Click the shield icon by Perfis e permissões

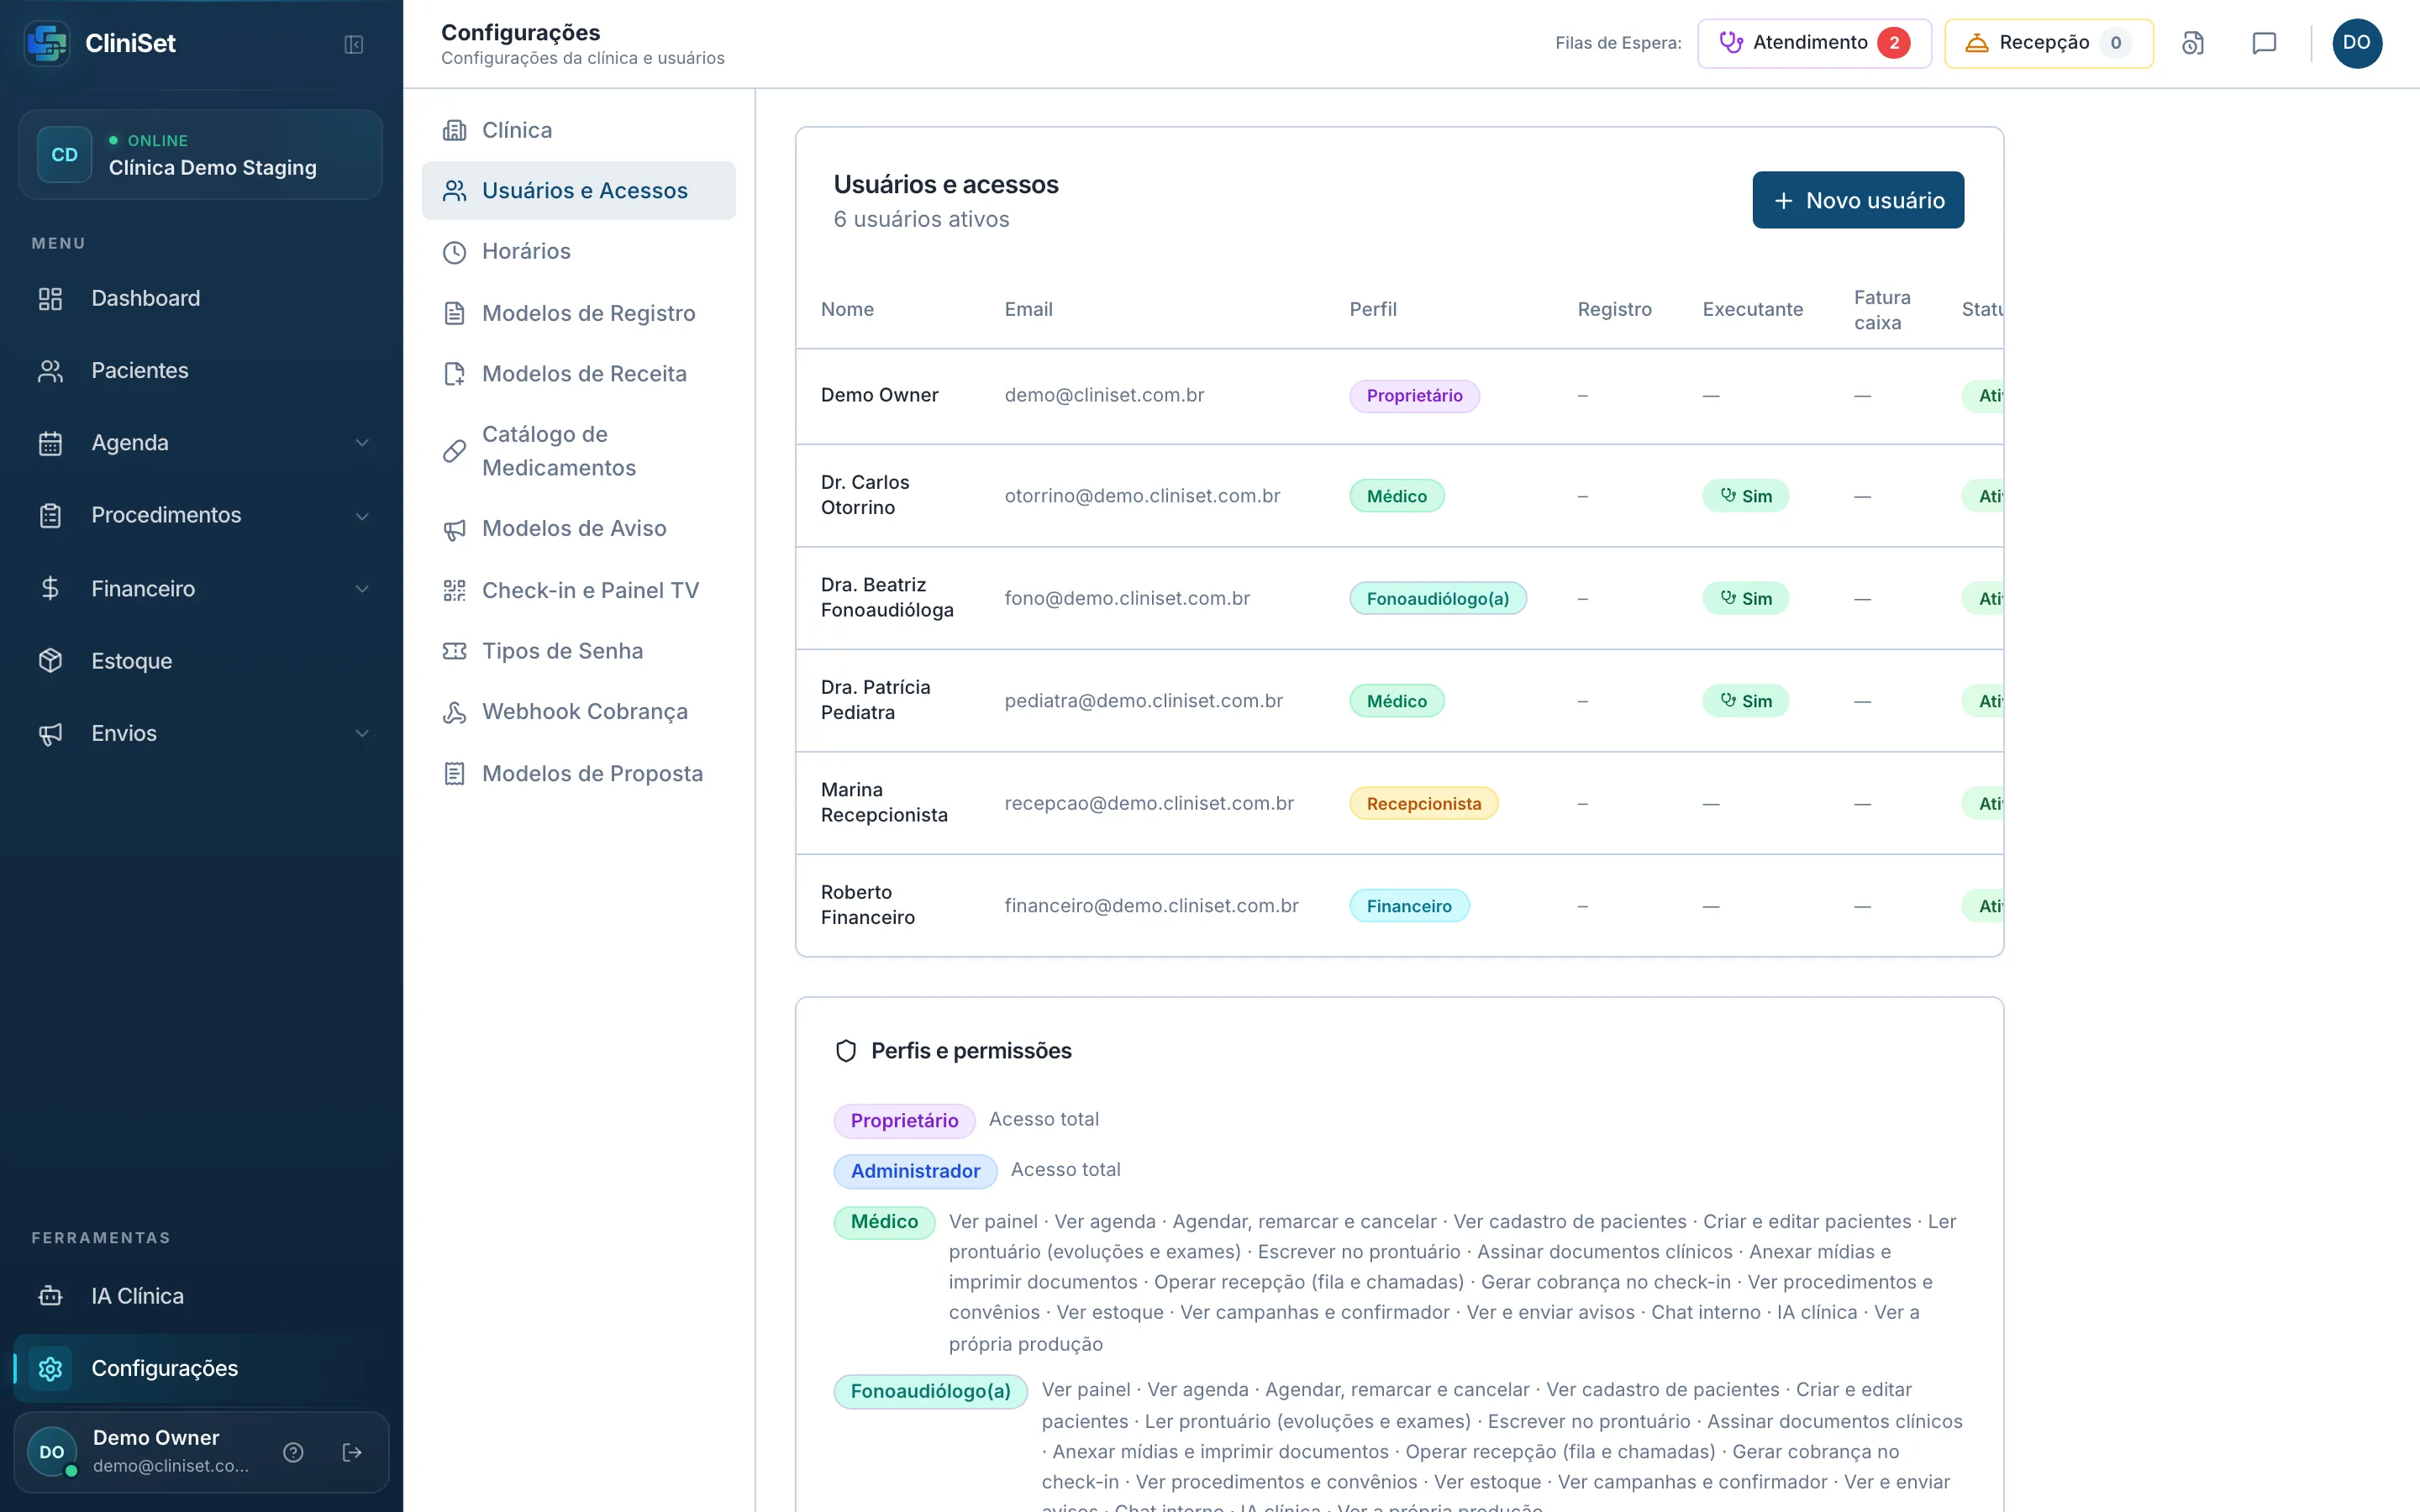tap(846, 1050)
